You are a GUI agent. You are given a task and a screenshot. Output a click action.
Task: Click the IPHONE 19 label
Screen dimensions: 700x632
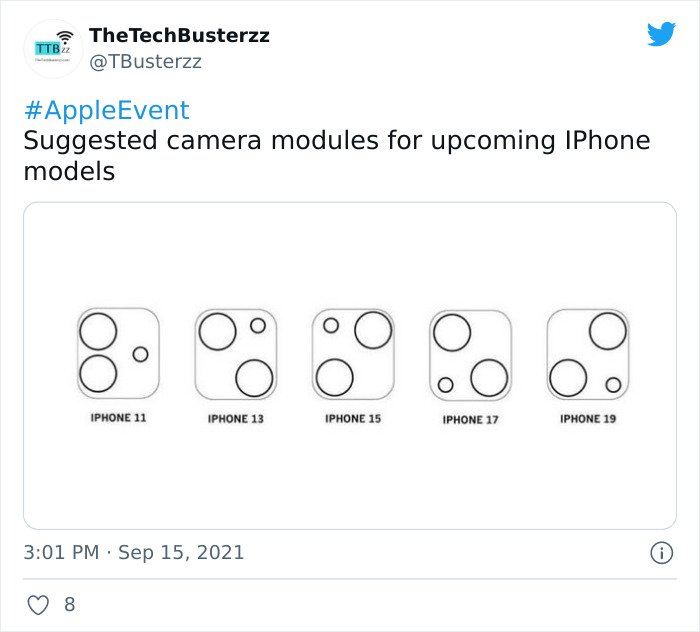588,419
